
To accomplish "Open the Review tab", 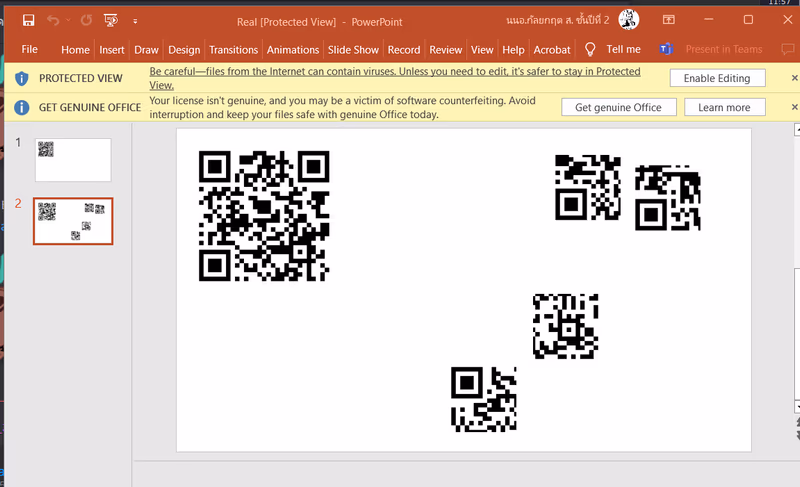I will click(445, 49).
